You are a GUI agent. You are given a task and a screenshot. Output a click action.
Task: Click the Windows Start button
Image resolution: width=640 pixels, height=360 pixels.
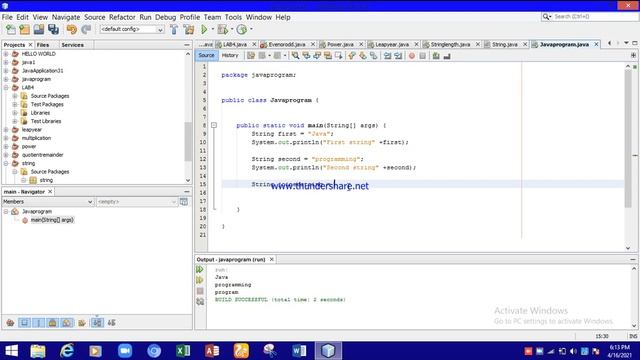click(11, 351)
